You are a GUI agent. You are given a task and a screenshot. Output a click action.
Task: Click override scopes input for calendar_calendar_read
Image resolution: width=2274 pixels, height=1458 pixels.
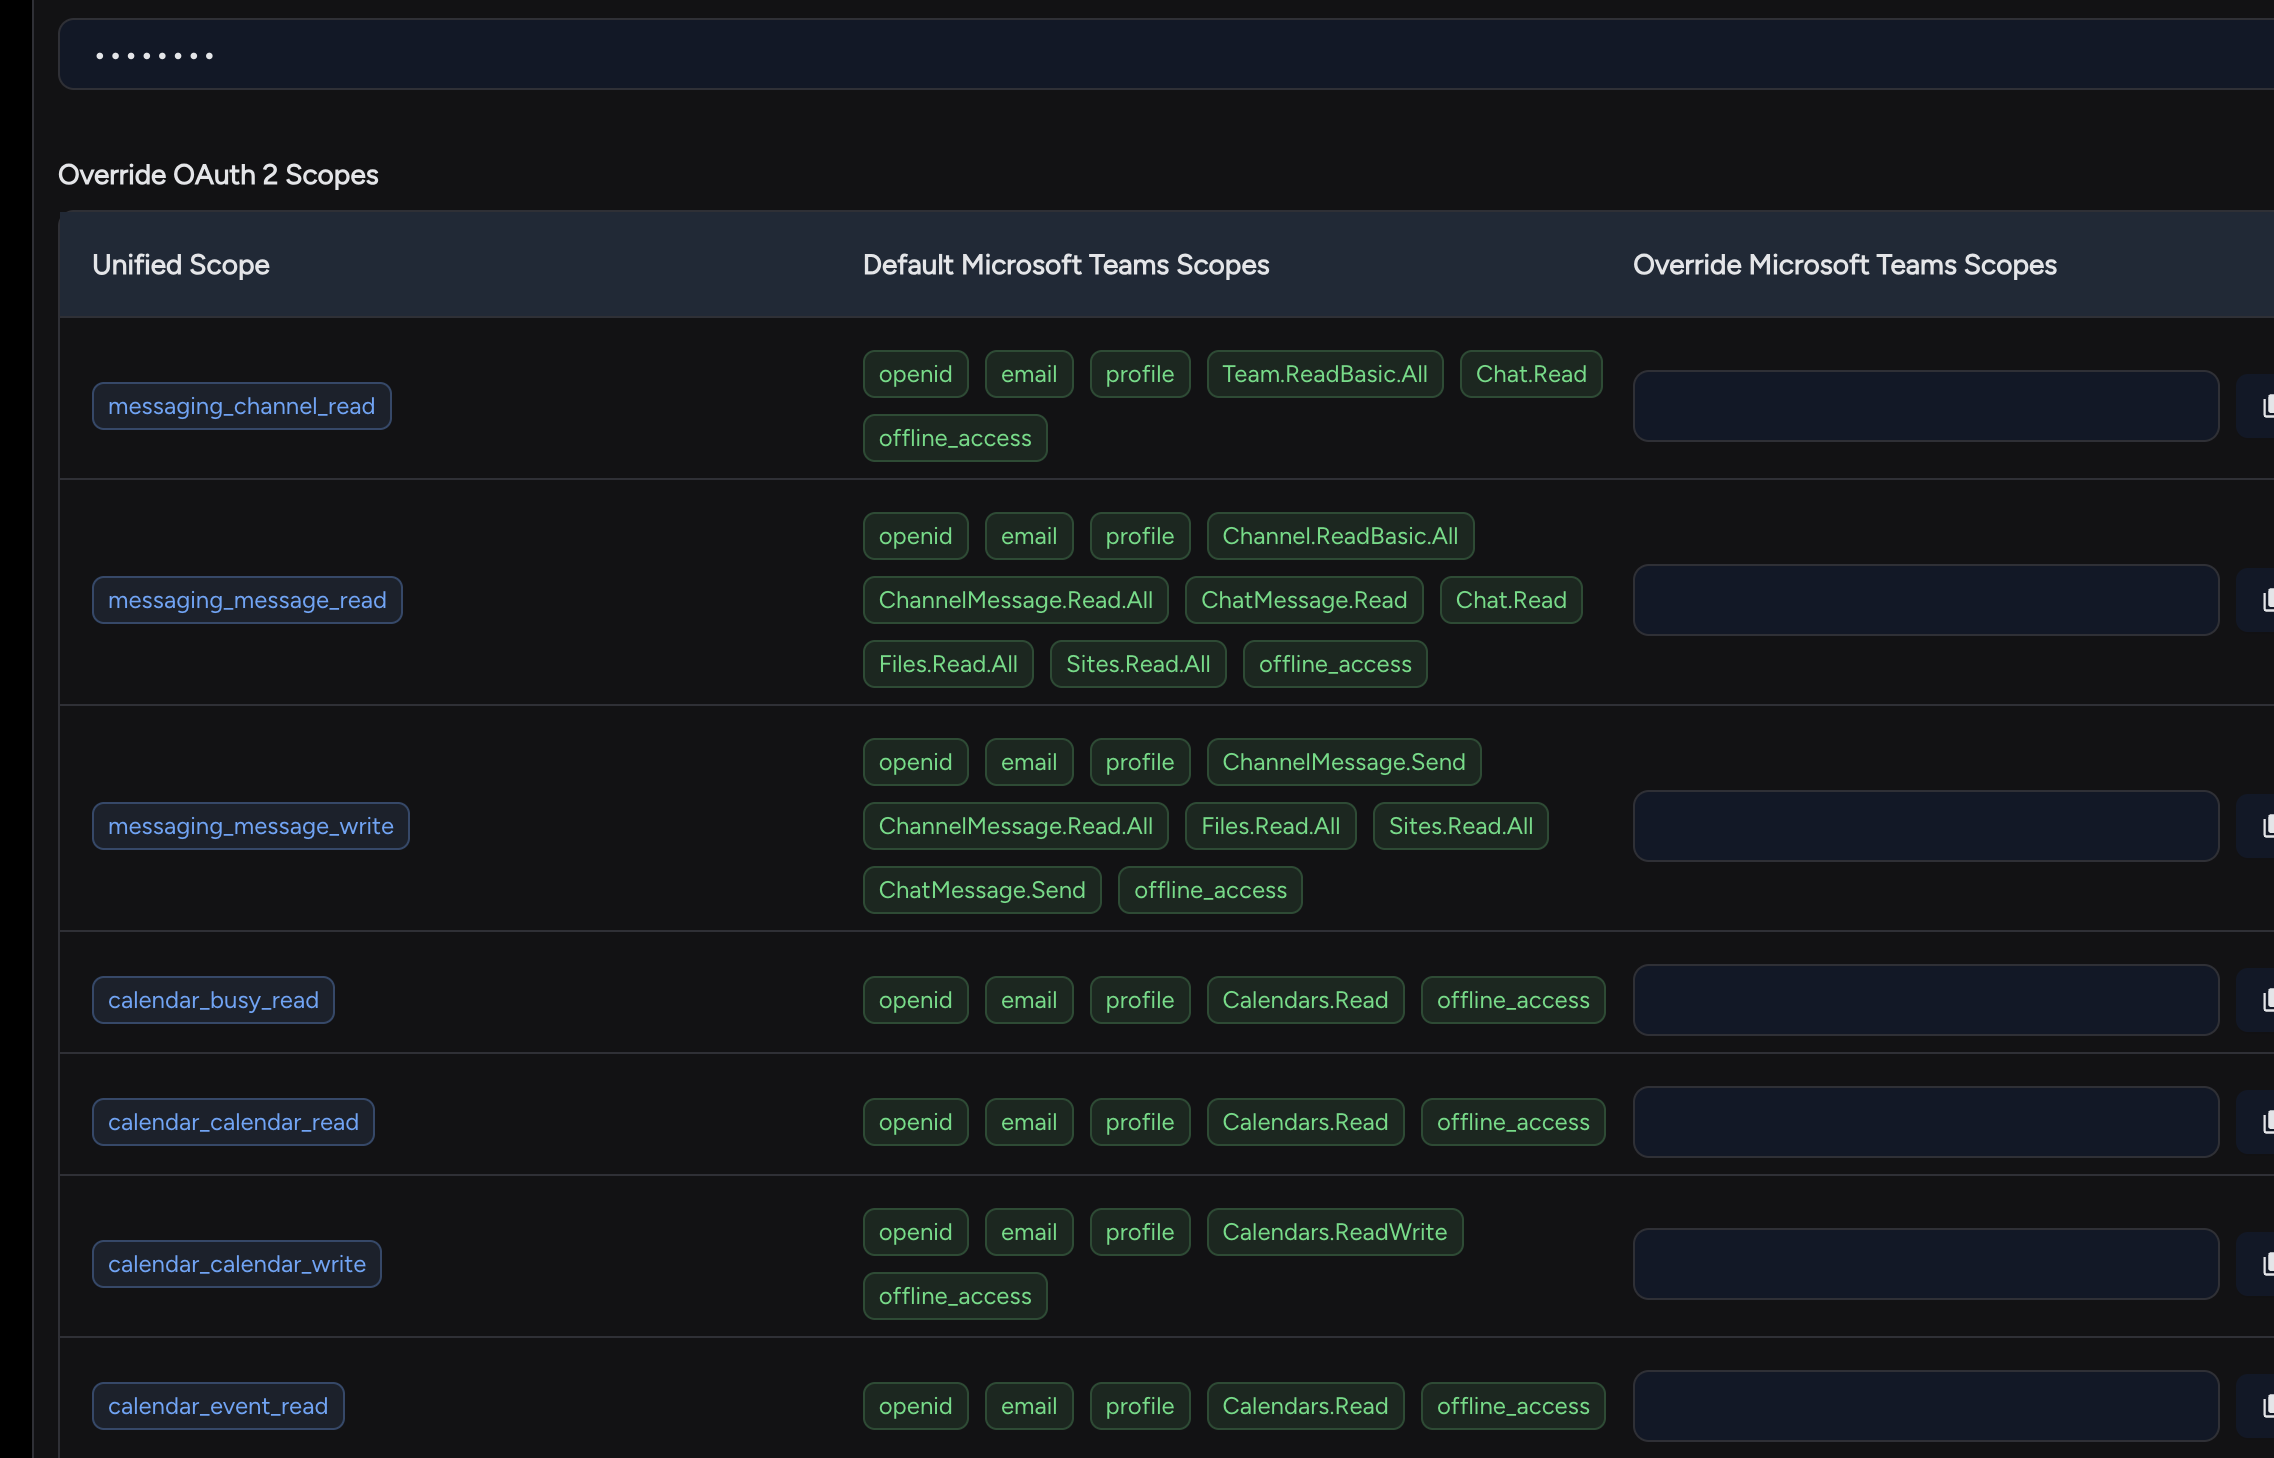coord(1926,1122)
